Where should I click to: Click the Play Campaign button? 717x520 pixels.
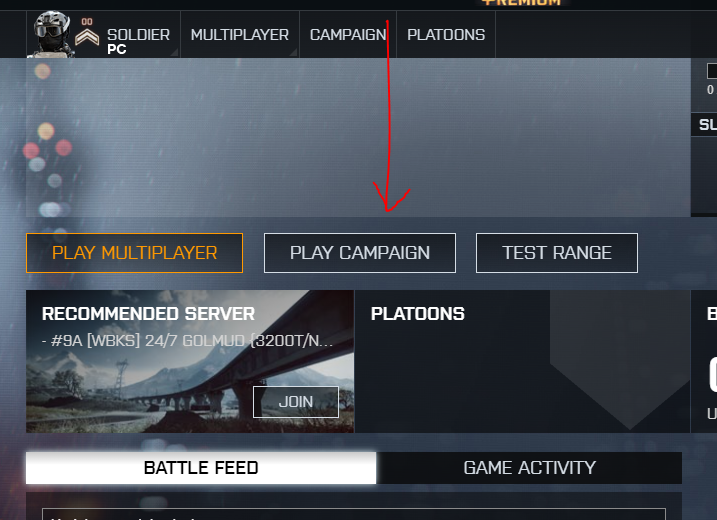coord(360,253)
